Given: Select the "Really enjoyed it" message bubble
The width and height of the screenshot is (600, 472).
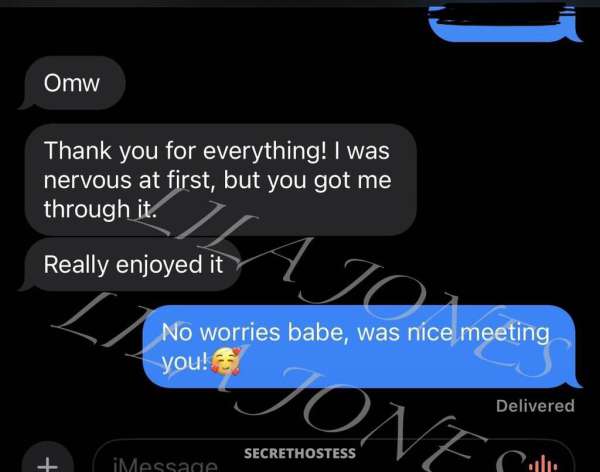Looking at the screenshot, I should click(x=132, y=264).
